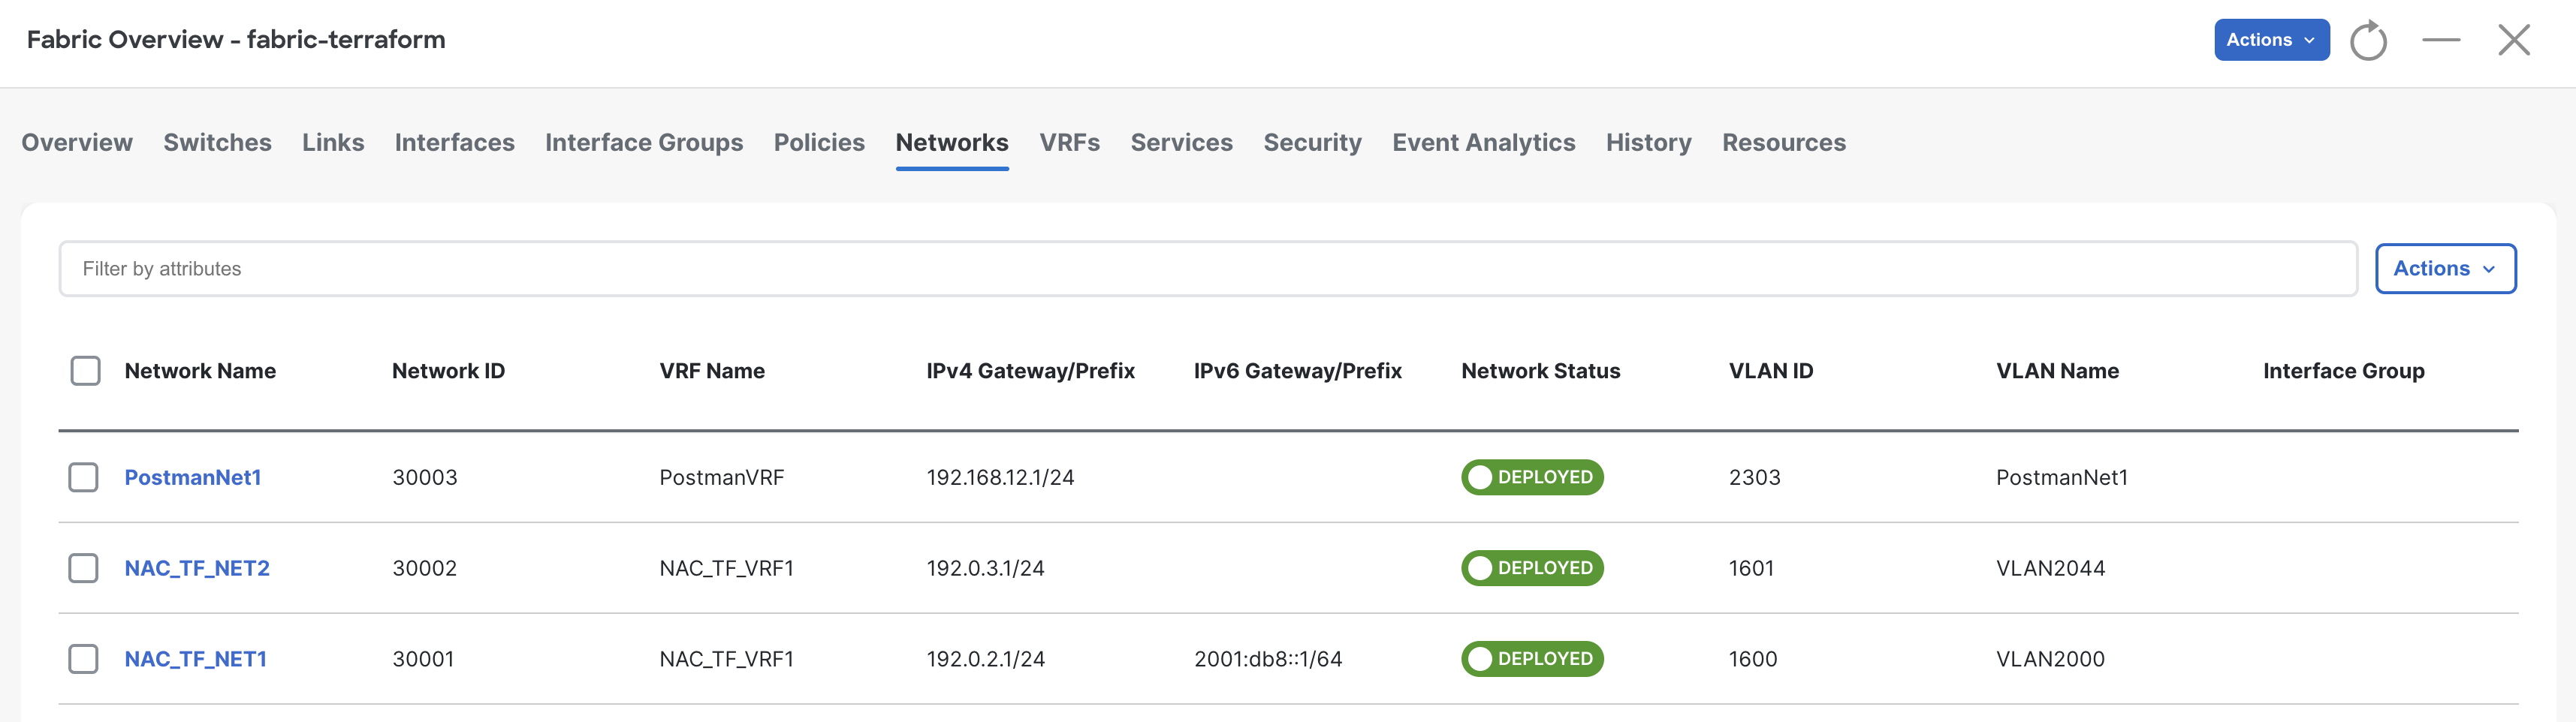Click the Interface Group column header
Image resolution: width=2576 pixels, height=722 pixels.
coord(2343,371)
